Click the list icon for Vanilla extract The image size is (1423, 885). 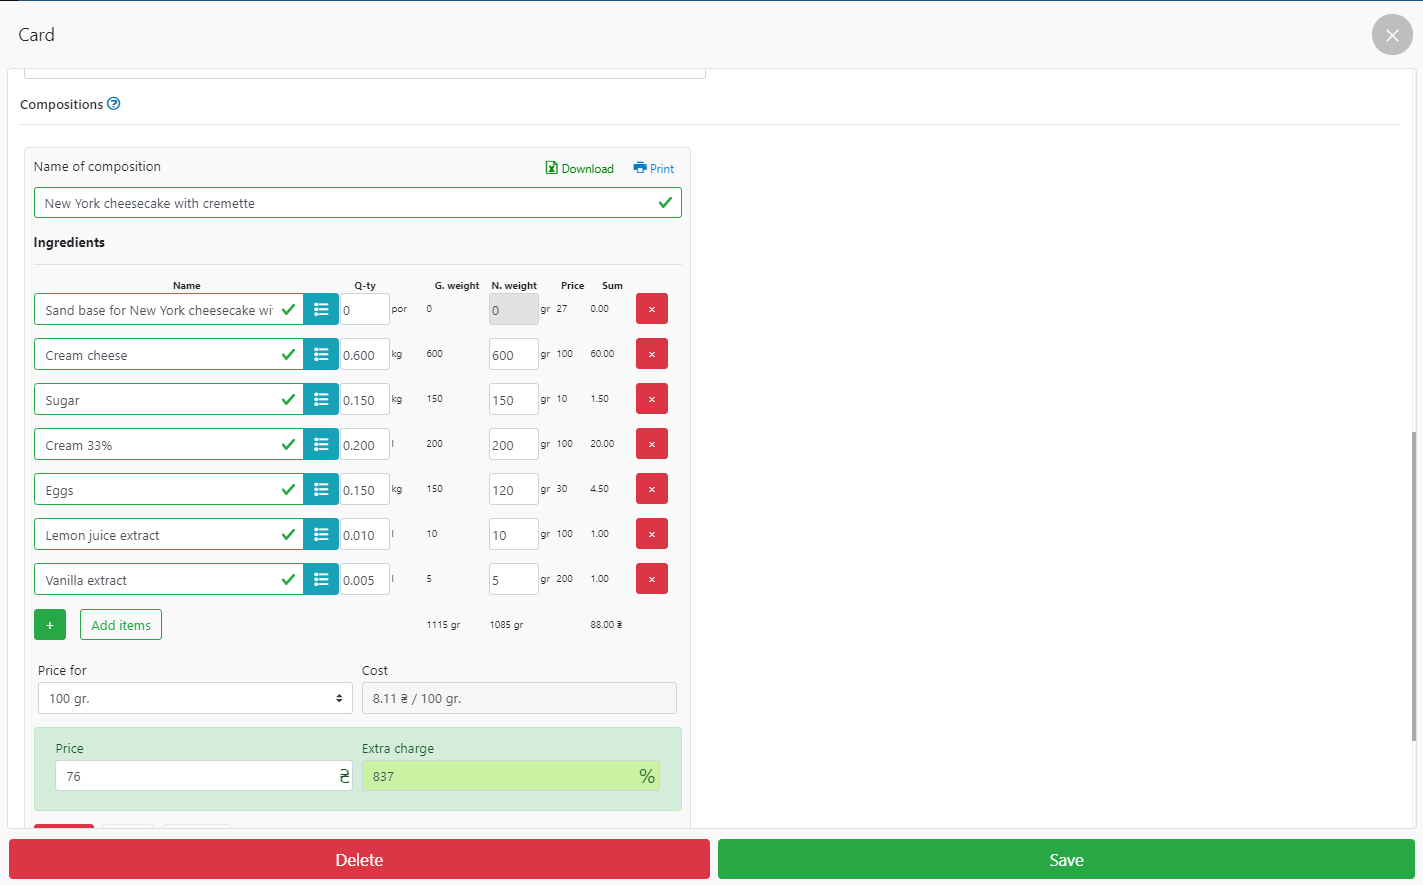[321, 579]
